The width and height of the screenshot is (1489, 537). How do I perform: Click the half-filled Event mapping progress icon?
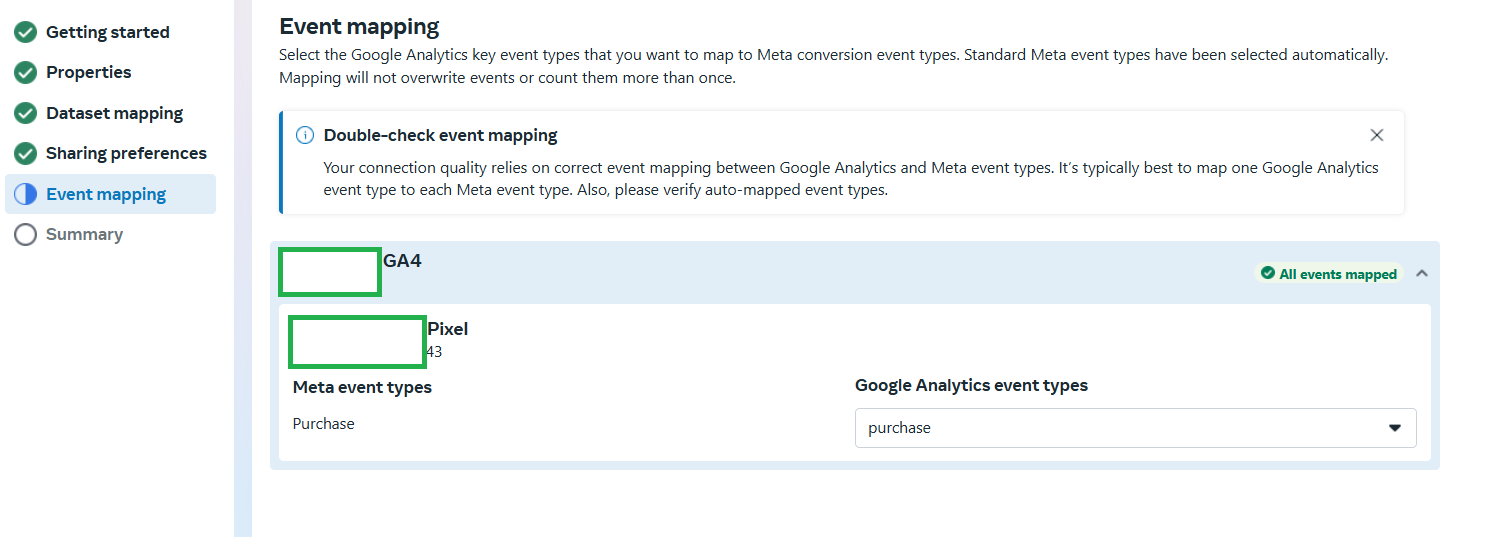click(26, 194)
